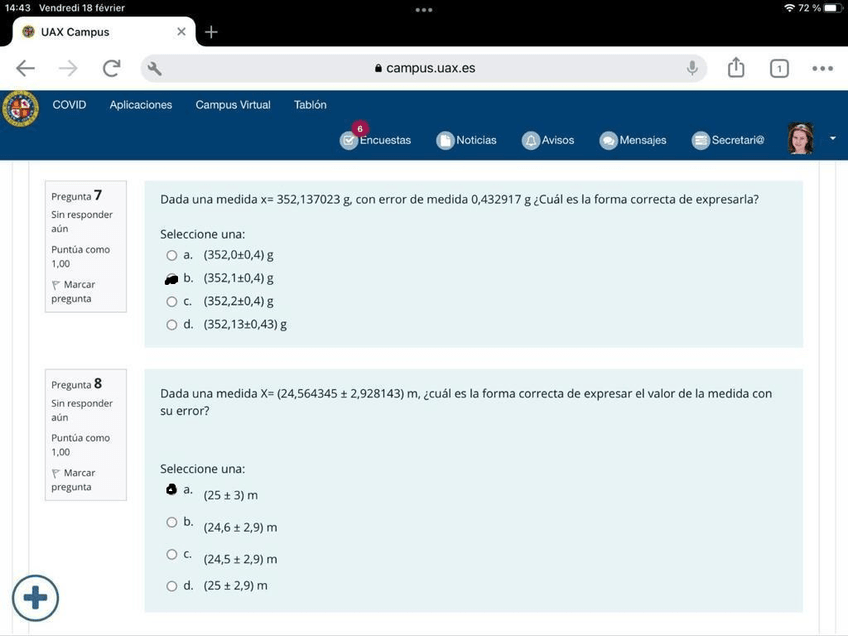This screenshot has height=636, width=848.
Task: Open the browser three-dot more menu
Action: point(822,68)
